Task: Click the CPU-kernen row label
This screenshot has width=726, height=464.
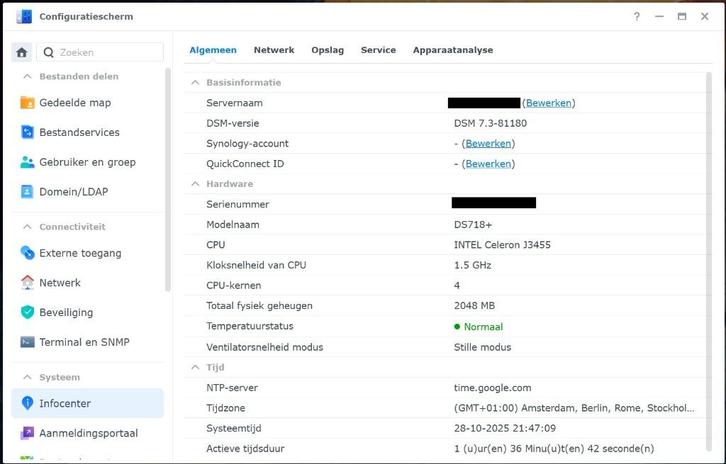Action: (x=233, y=285)
